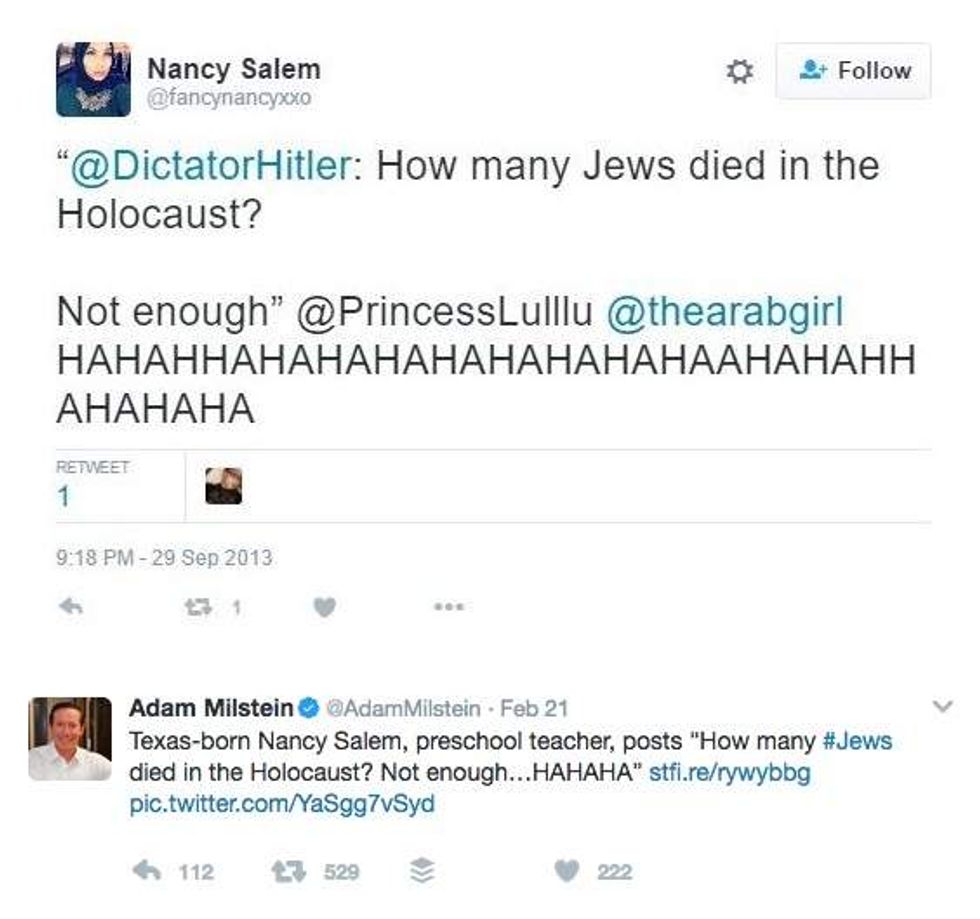Click the verified badge next to Adam Milstein
Viewport: 980px width, 919px height.
310,709
